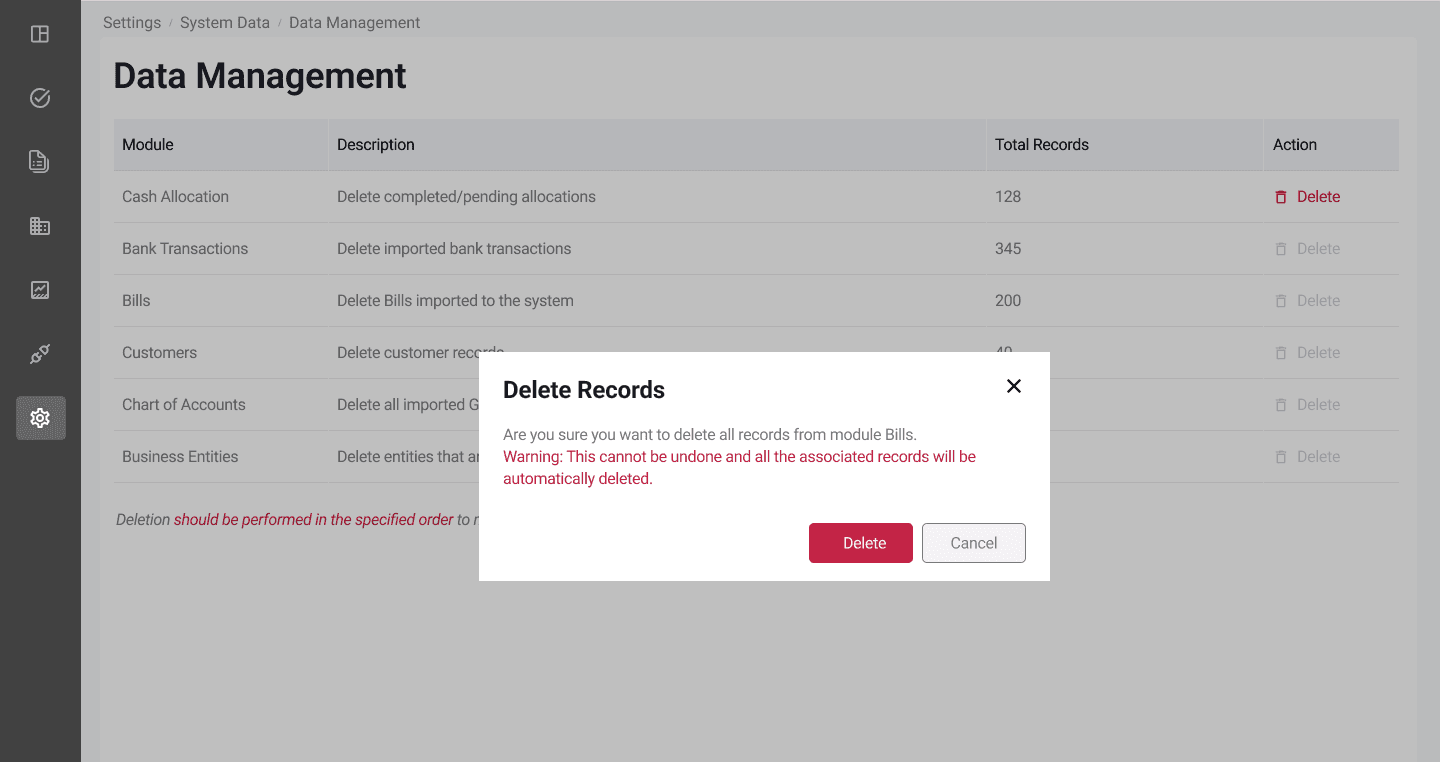Click the Delete action for Cash Allocation
The image size is (1440, 762).
tap(1318, 196)
